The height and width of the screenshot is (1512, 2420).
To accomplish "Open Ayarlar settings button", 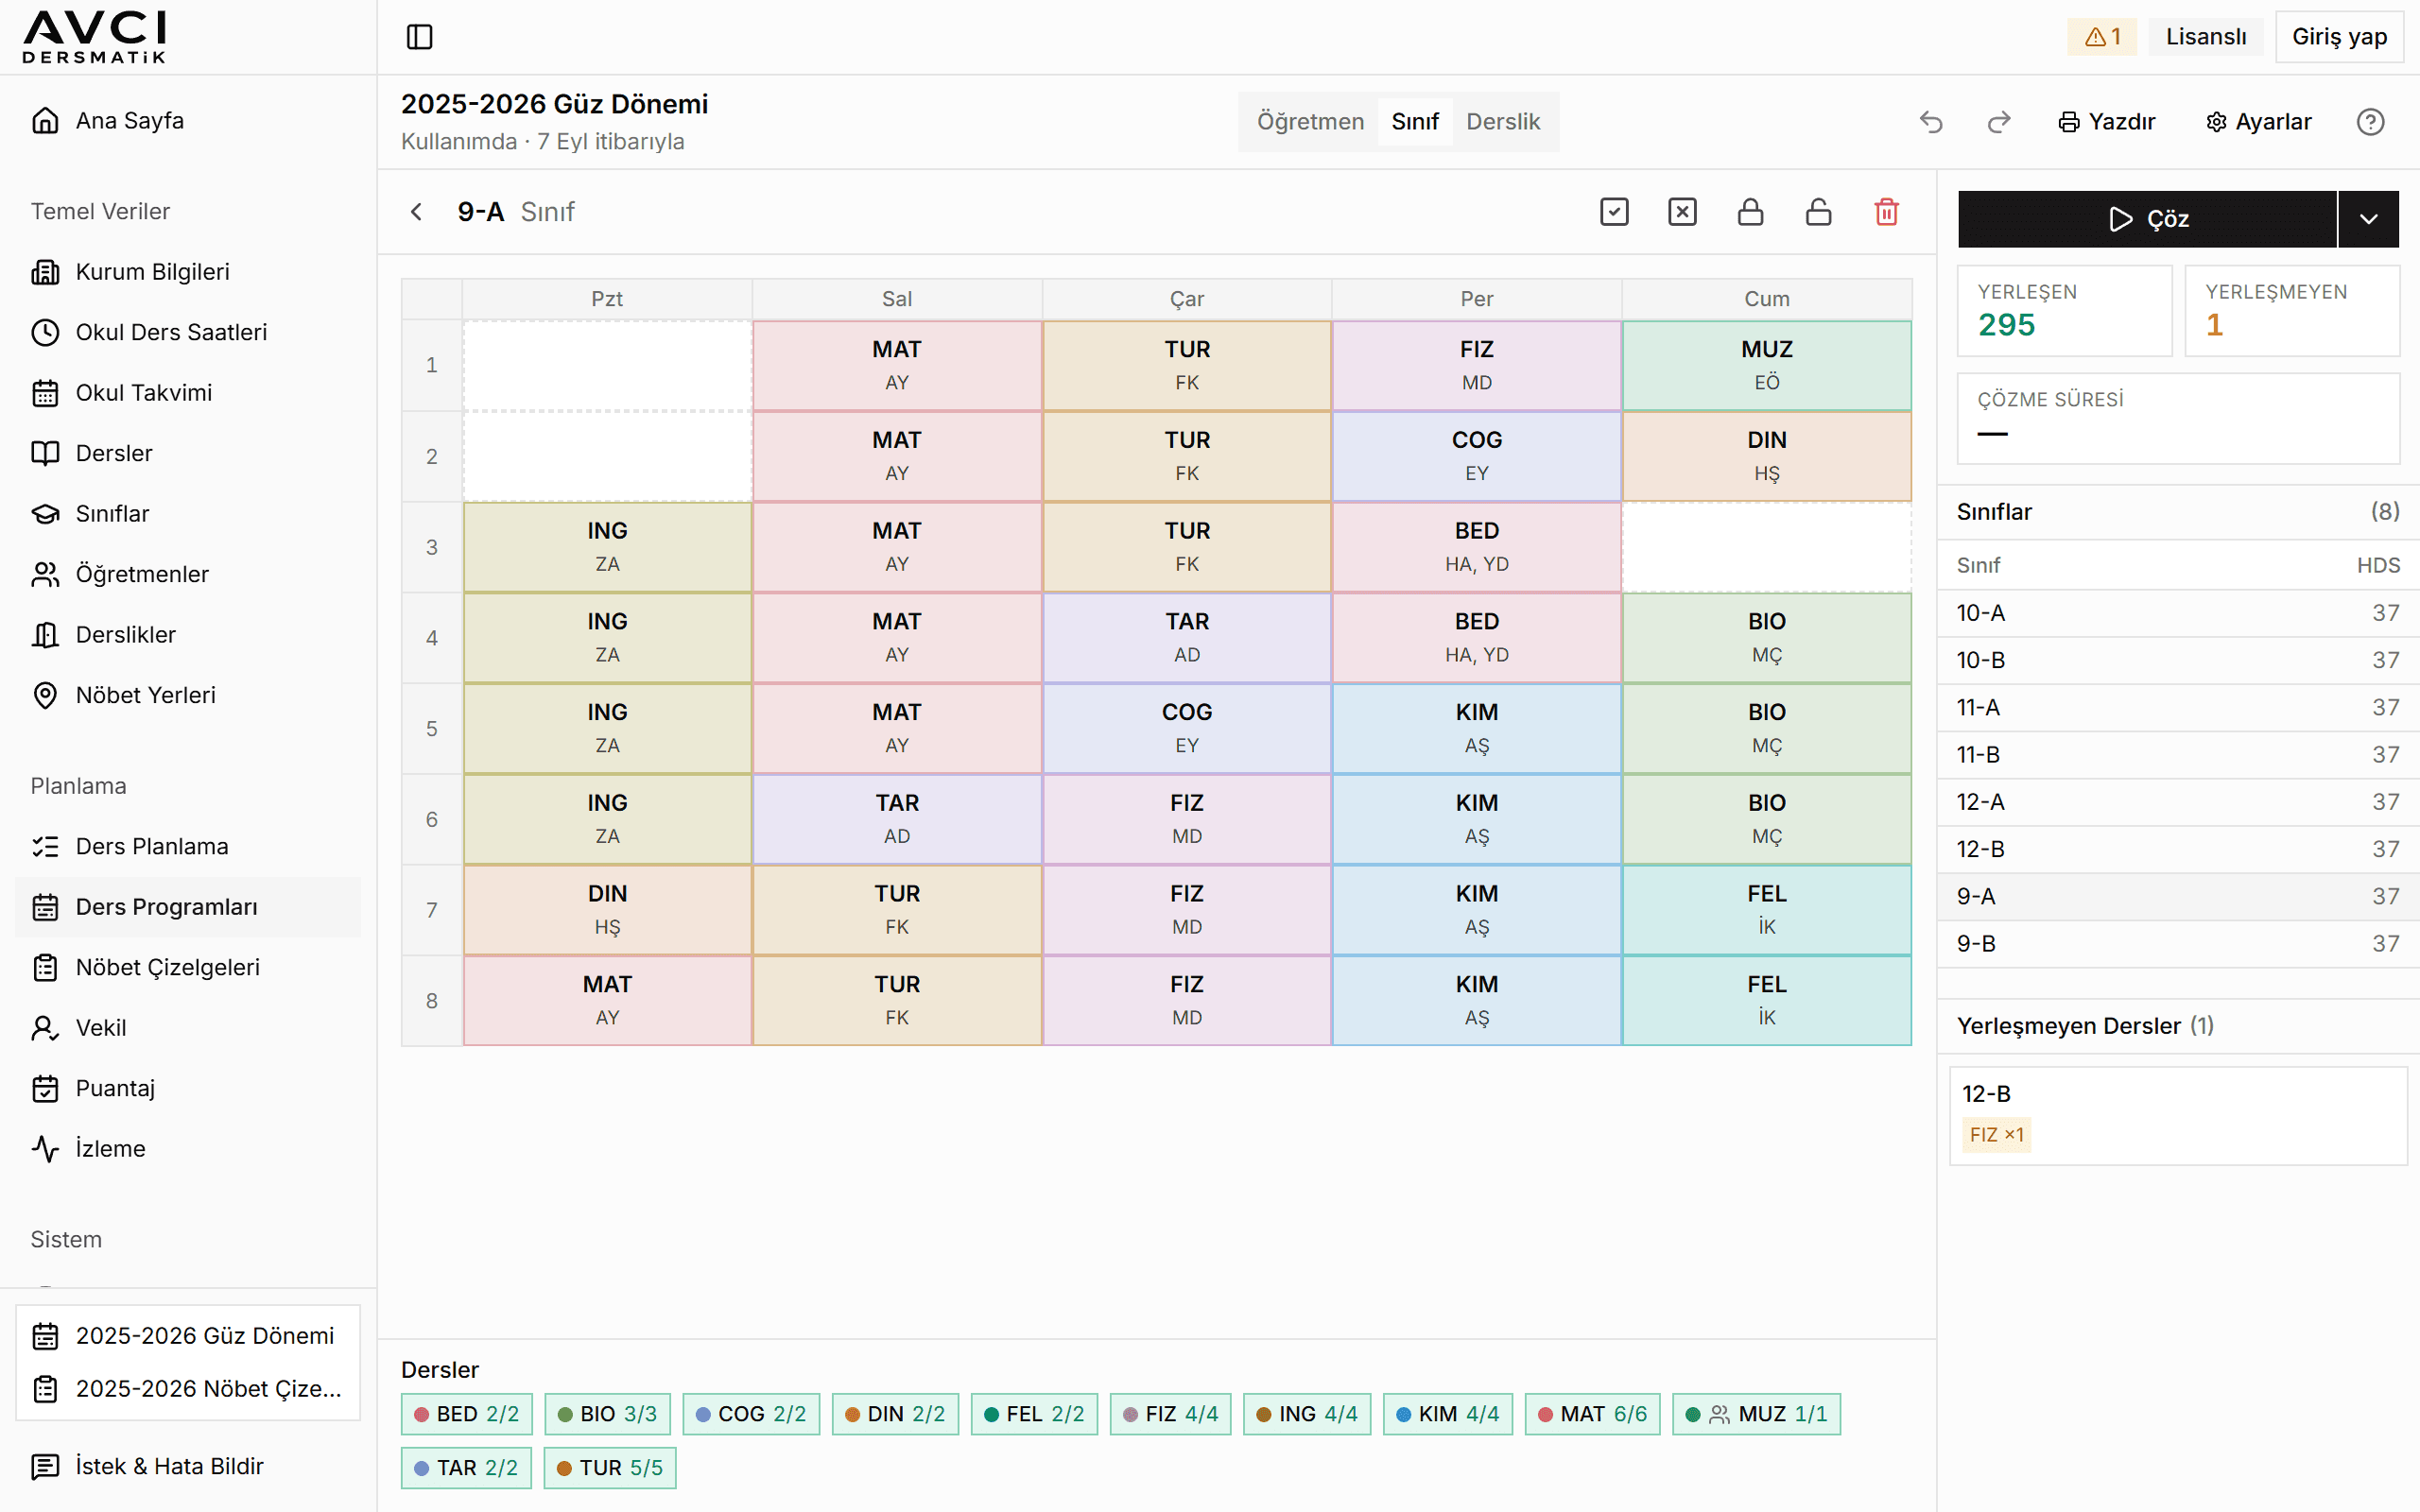I will tap(2259, 122).
